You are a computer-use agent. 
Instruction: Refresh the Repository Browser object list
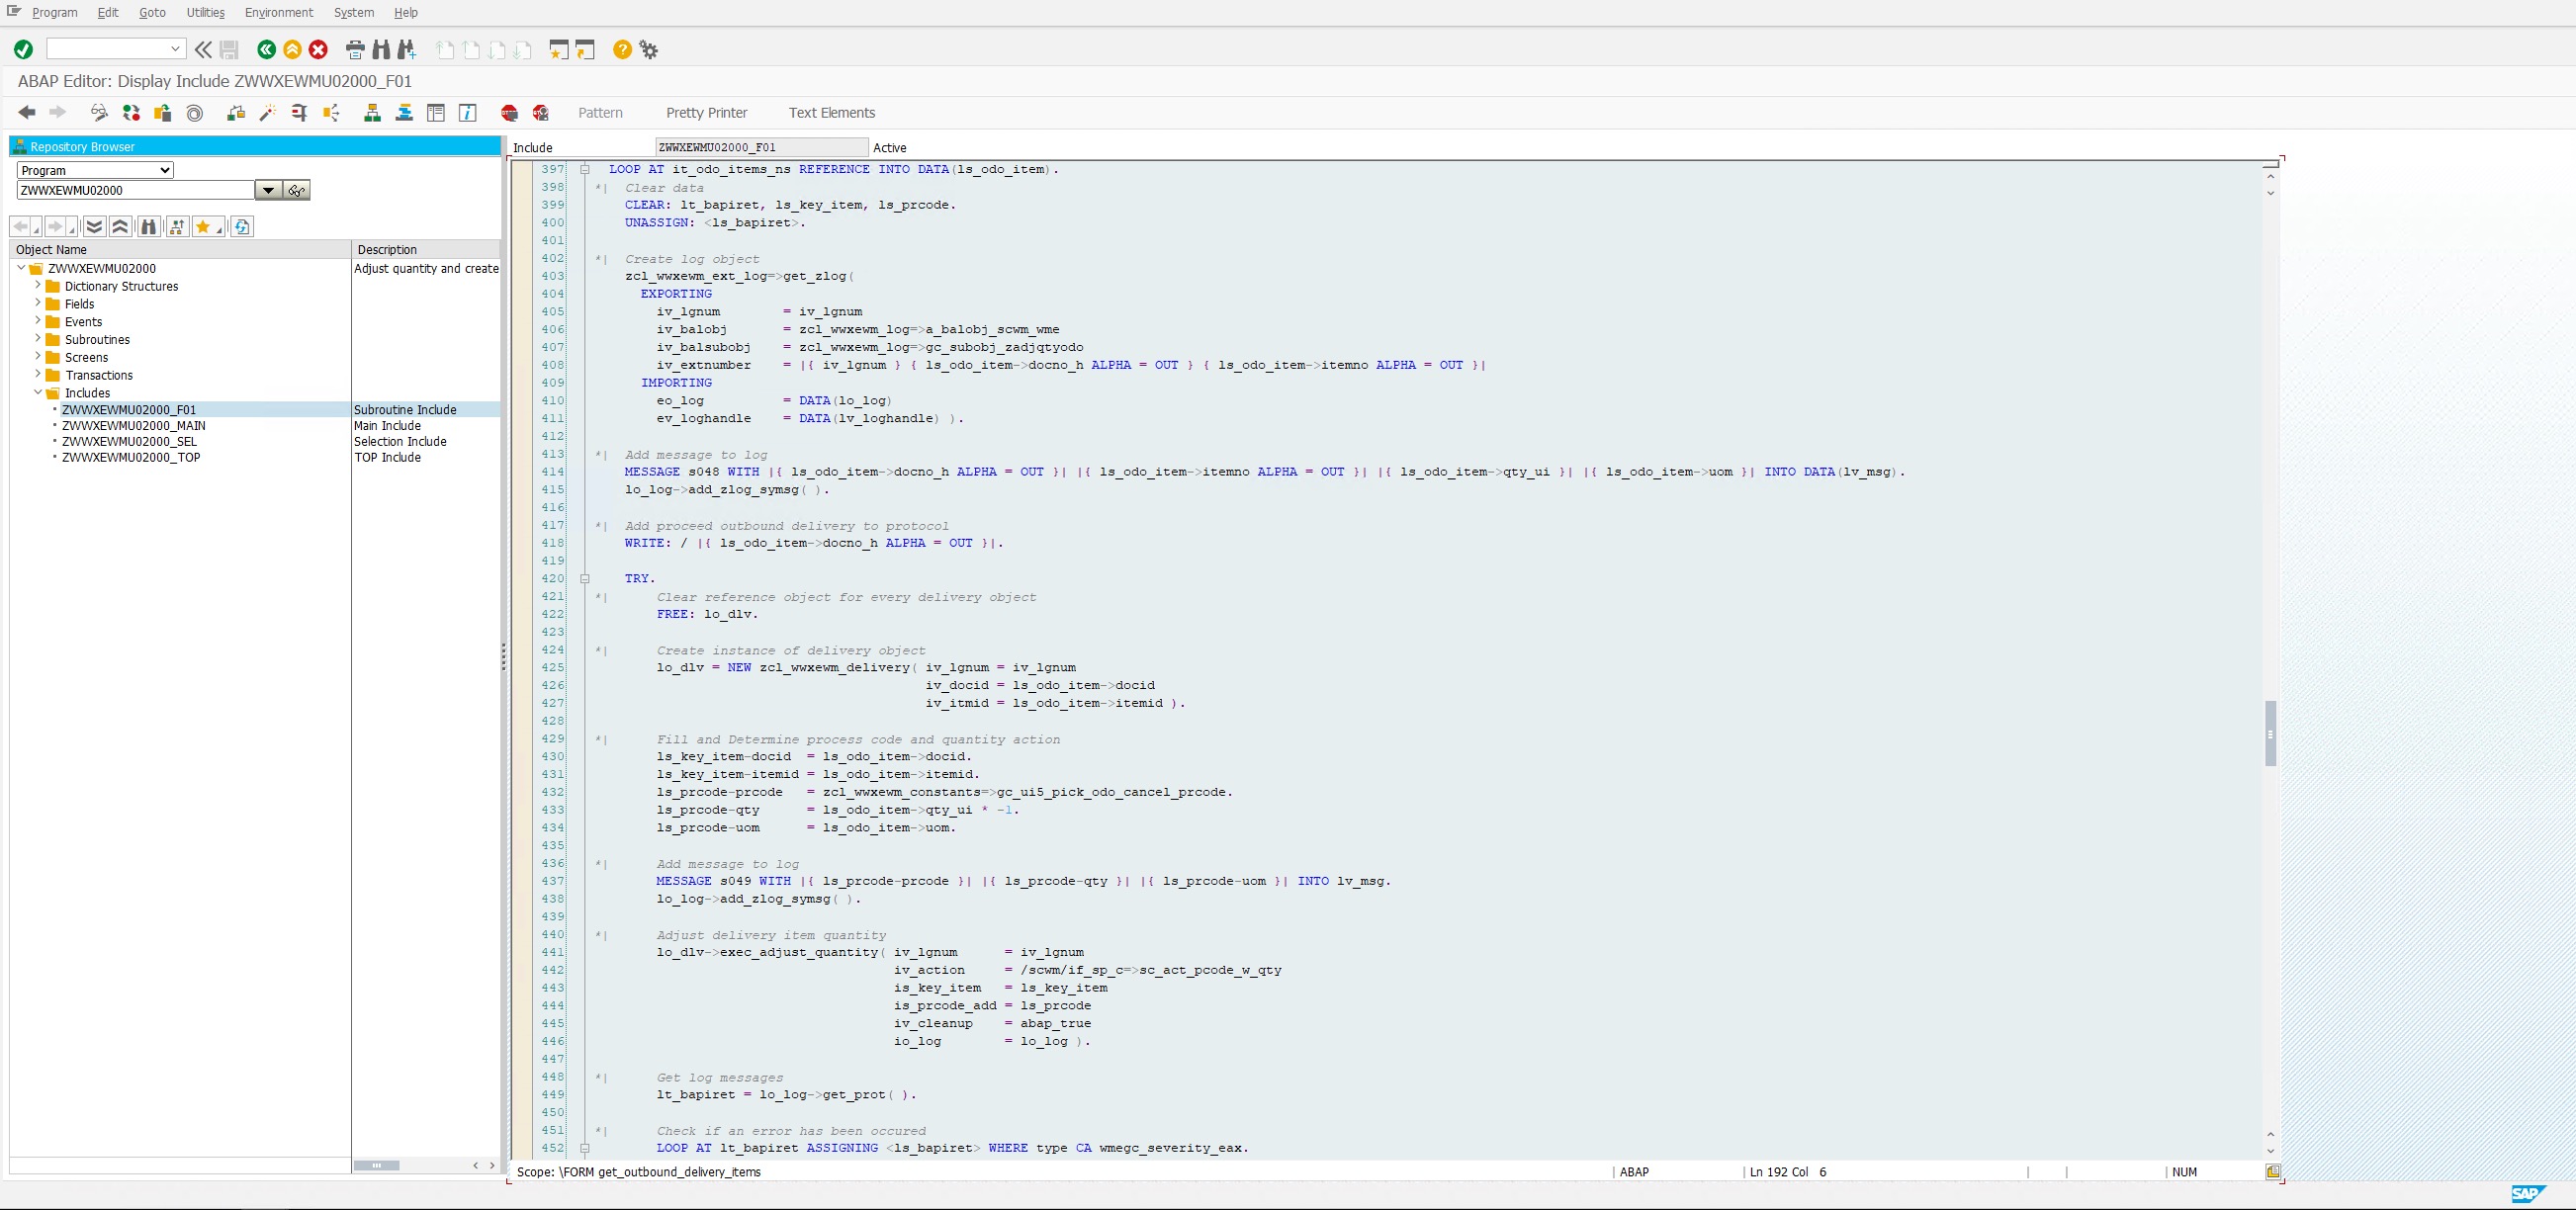pos(242,227)
